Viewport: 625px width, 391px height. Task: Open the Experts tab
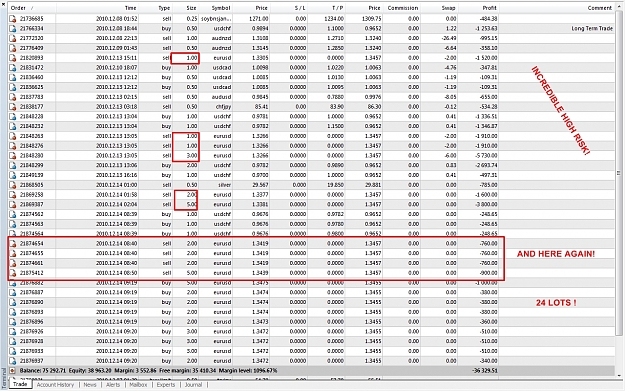pos(166,385)
